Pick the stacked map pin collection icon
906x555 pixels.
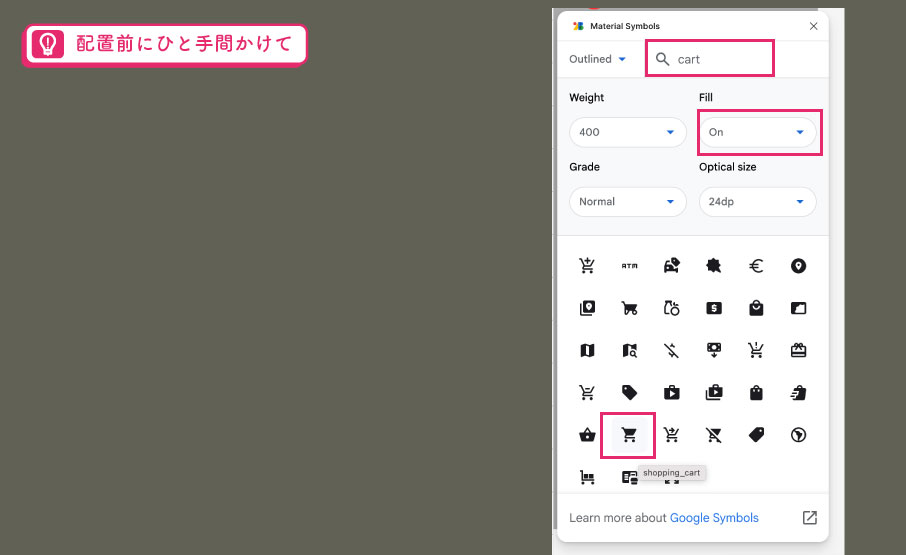[x=587, y=308]
